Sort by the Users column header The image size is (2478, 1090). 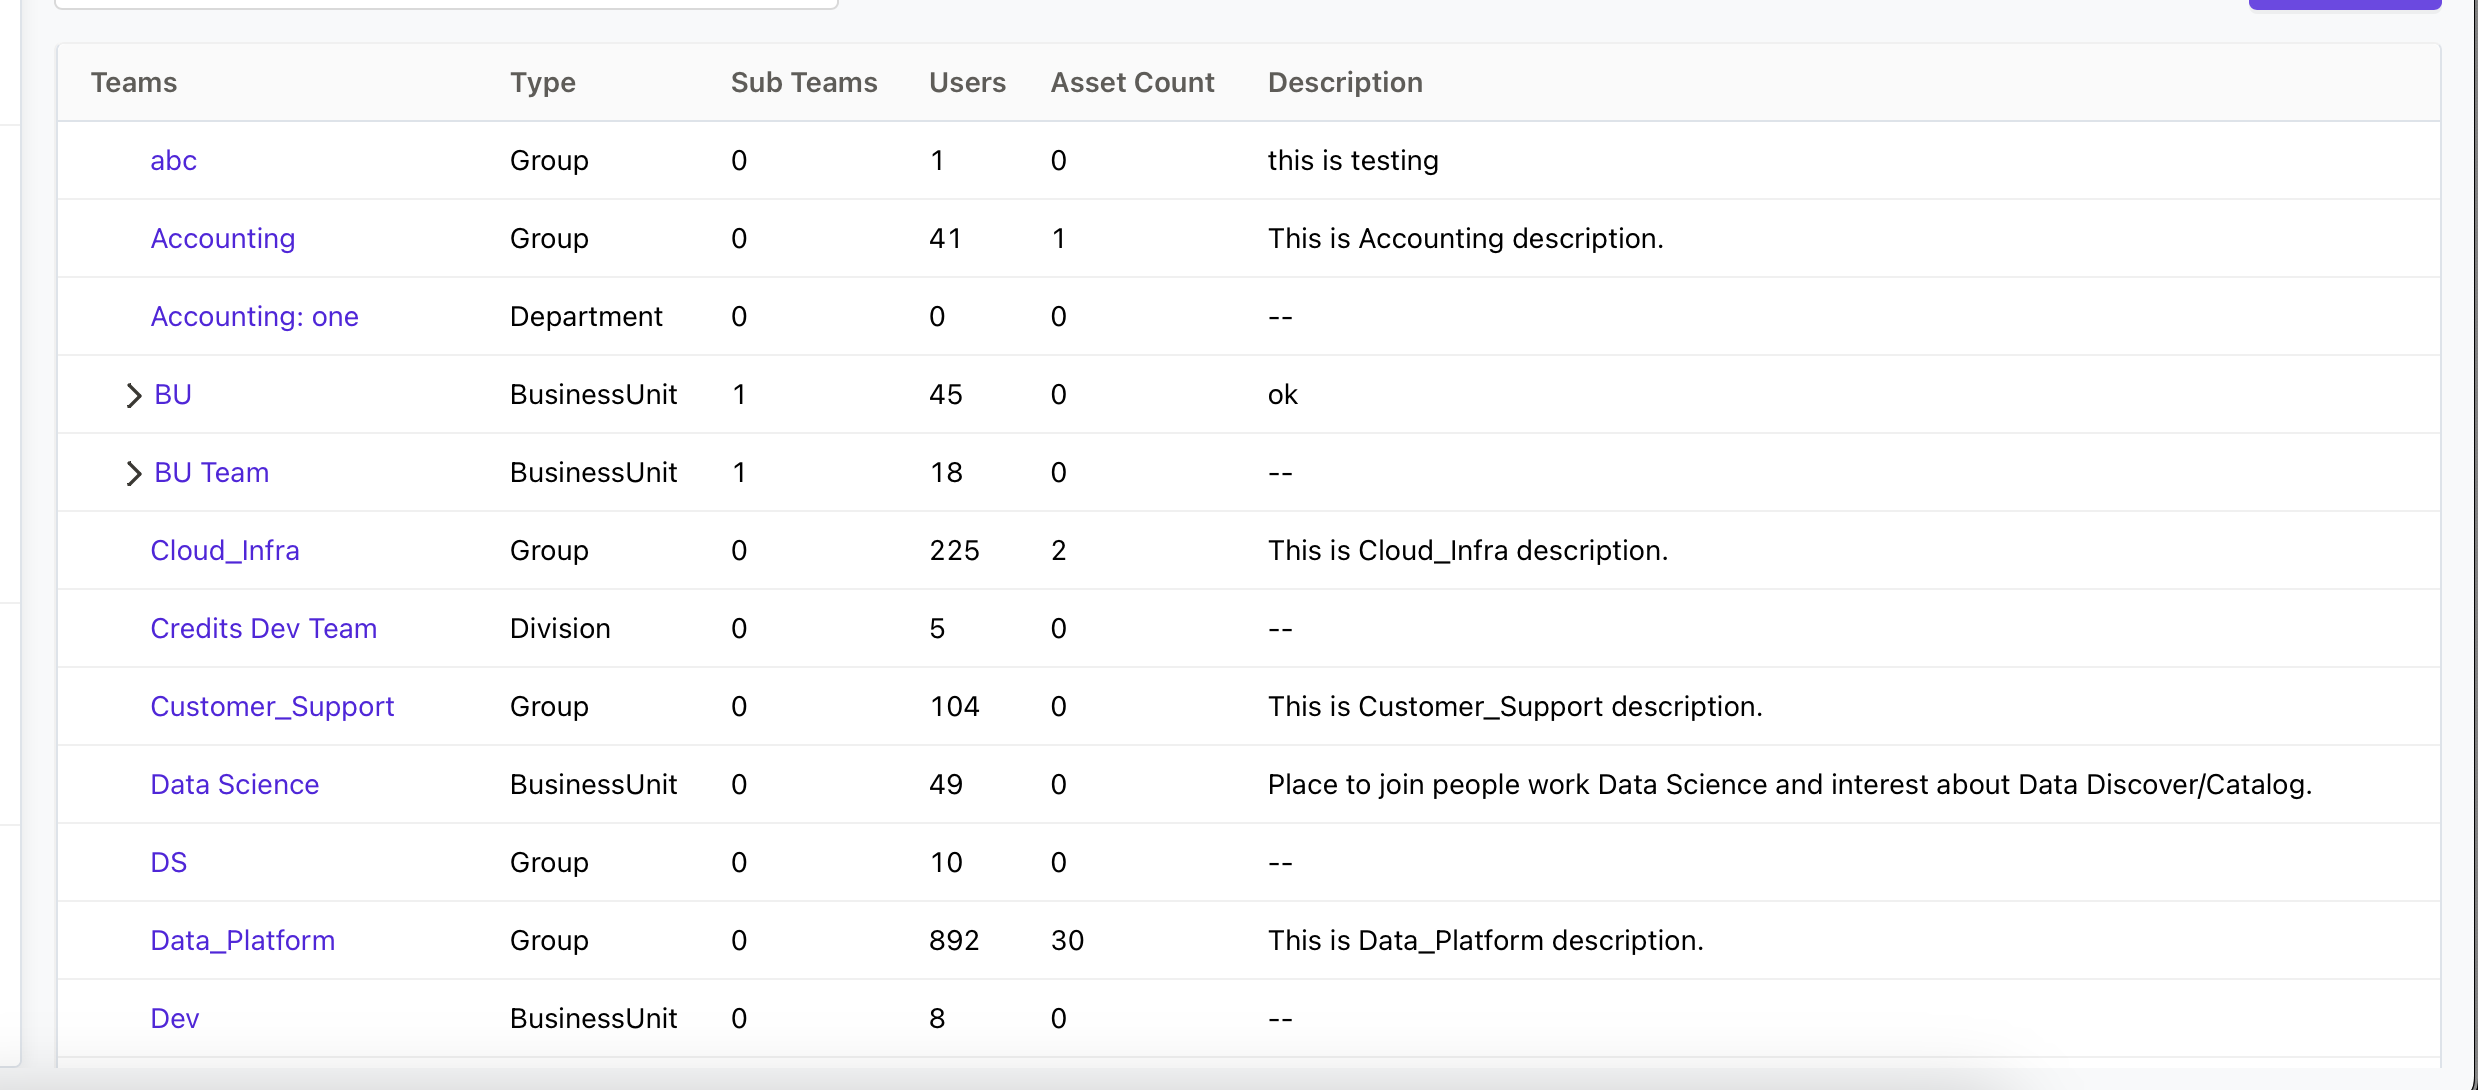966,82
